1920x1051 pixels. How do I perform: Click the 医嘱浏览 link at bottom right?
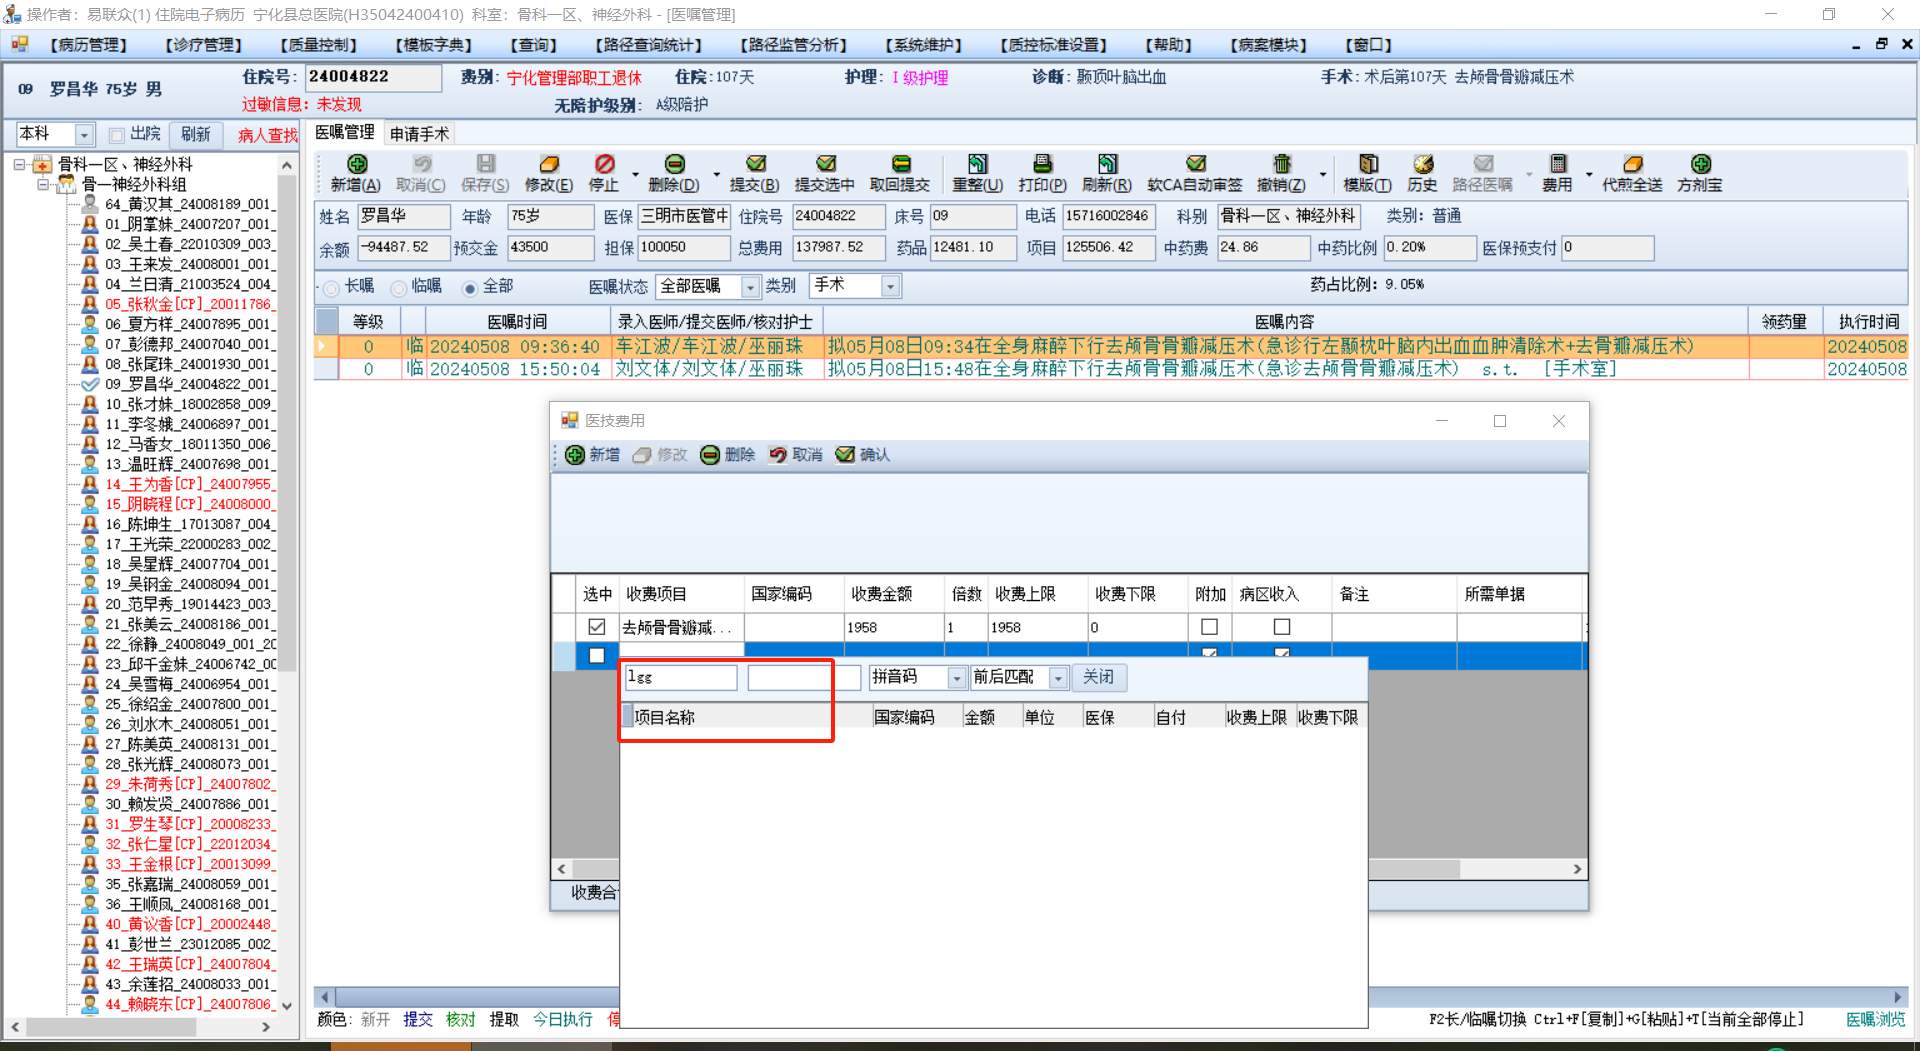1875,1019
